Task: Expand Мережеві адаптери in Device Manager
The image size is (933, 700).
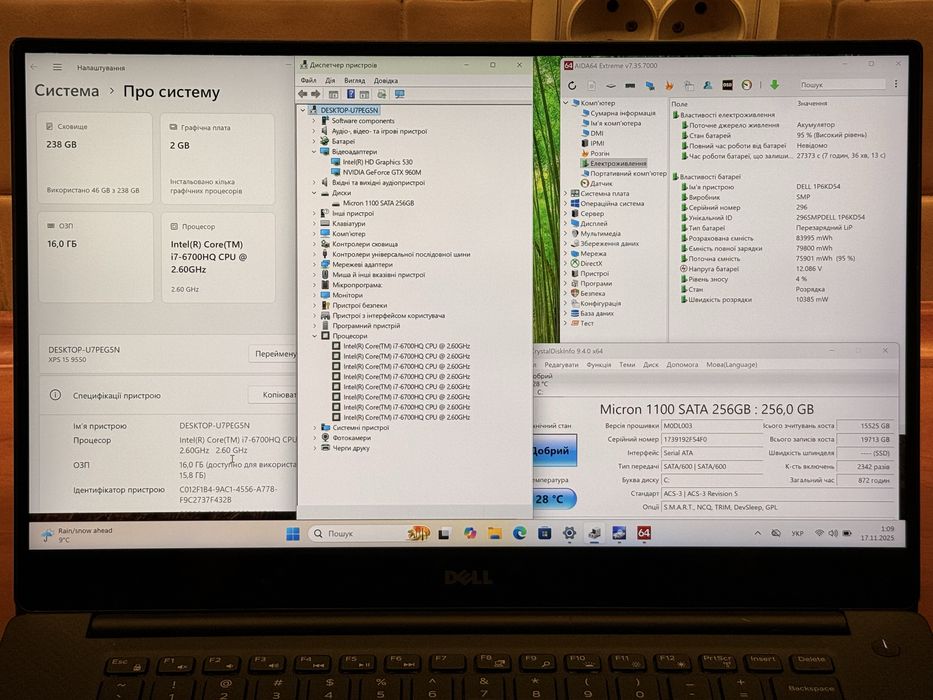Action: [x=314, y=264]
